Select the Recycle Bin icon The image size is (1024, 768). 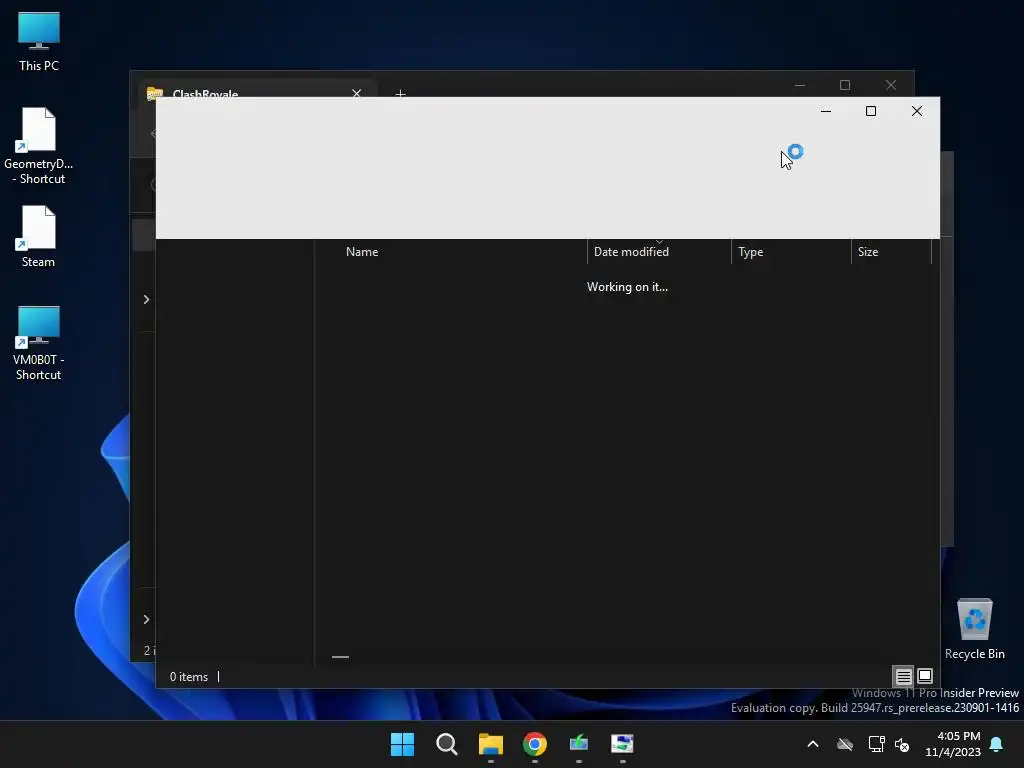(974, 629)
